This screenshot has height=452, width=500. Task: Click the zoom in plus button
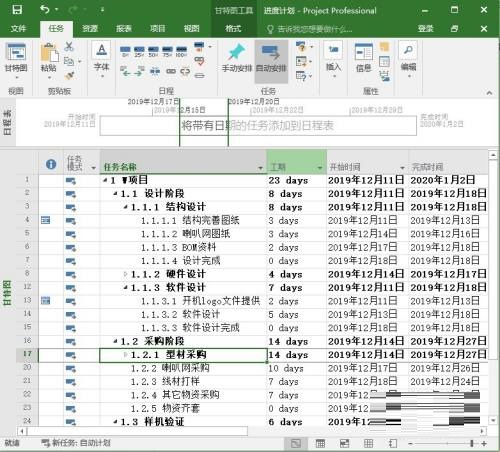[484, 443]
